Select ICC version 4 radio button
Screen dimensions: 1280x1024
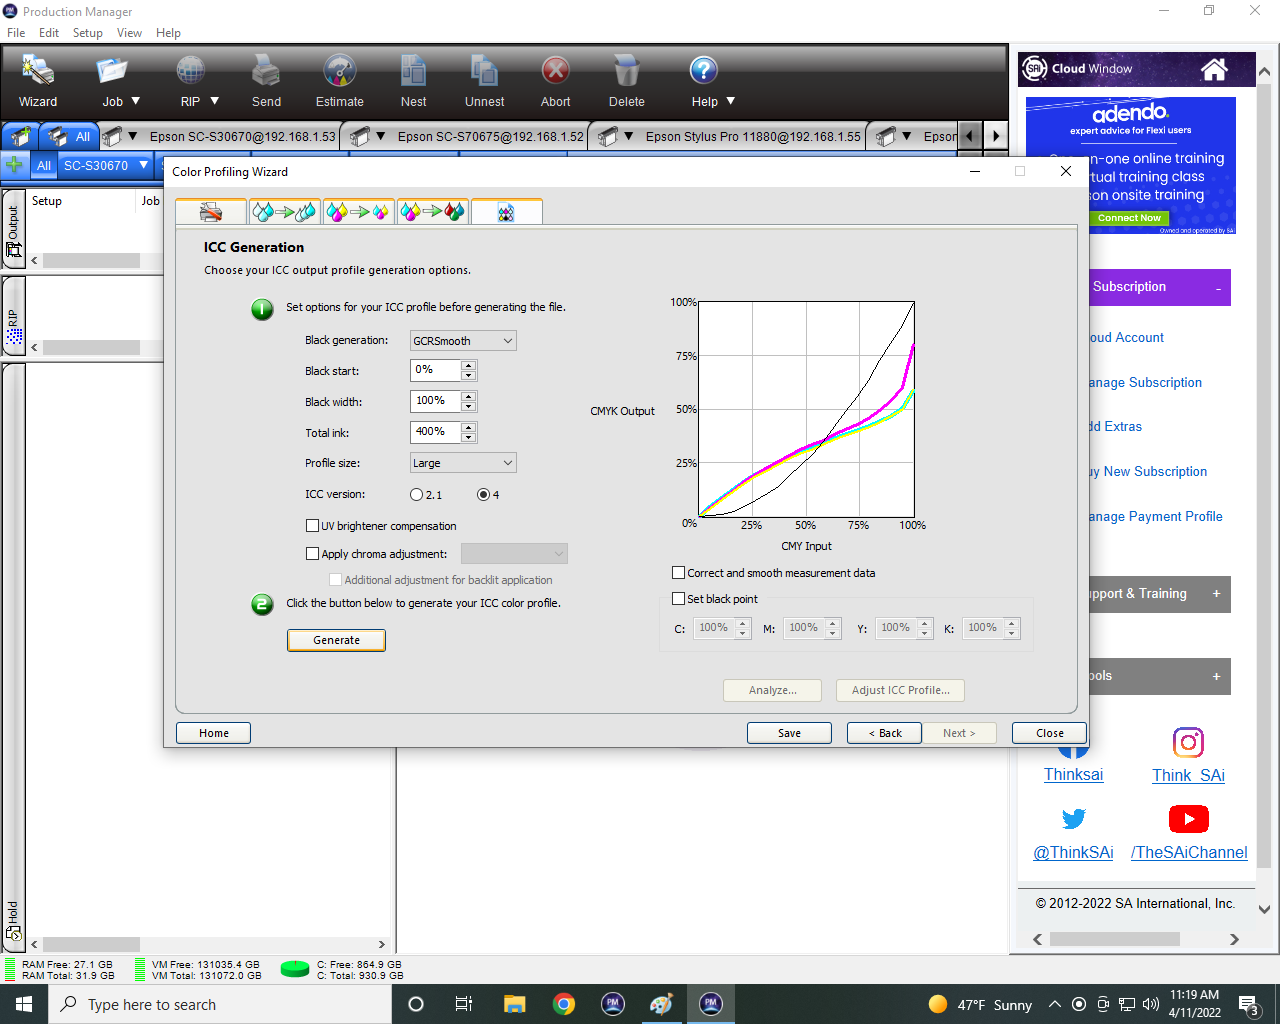pyautogui.click(x=484, y=495)
